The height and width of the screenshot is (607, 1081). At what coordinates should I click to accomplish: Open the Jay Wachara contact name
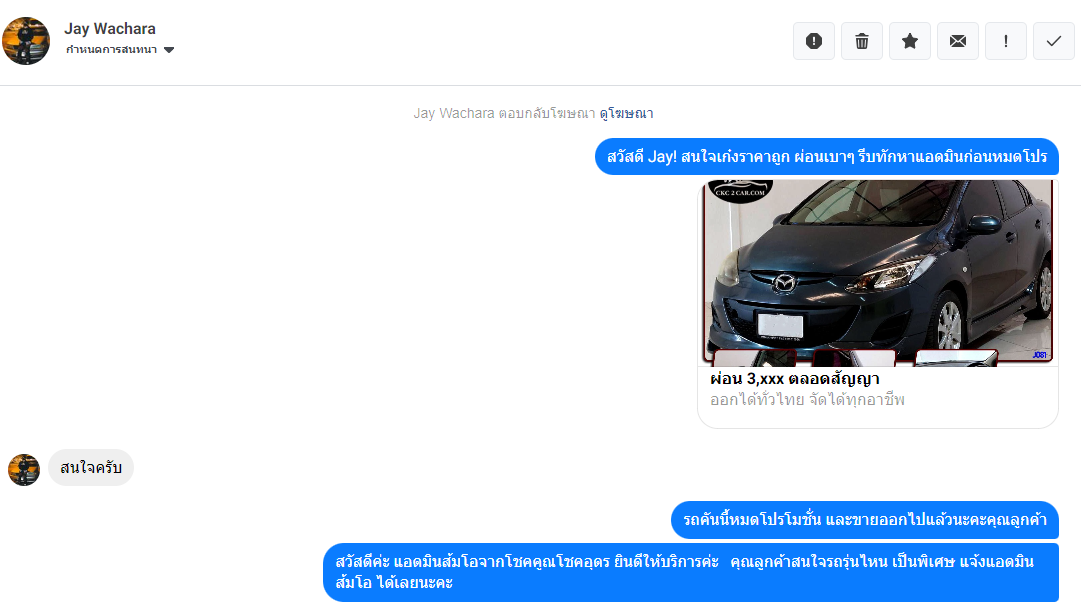[x=110, y=29]
